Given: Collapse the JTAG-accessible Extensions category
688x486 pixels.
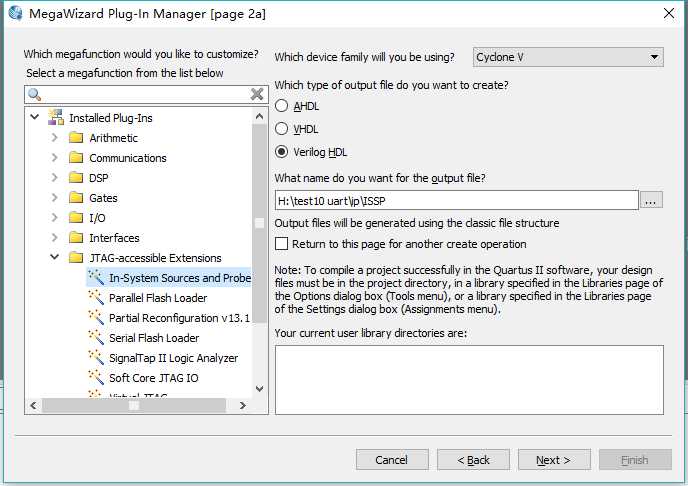Looking at the screenshot, I should 54,257.
